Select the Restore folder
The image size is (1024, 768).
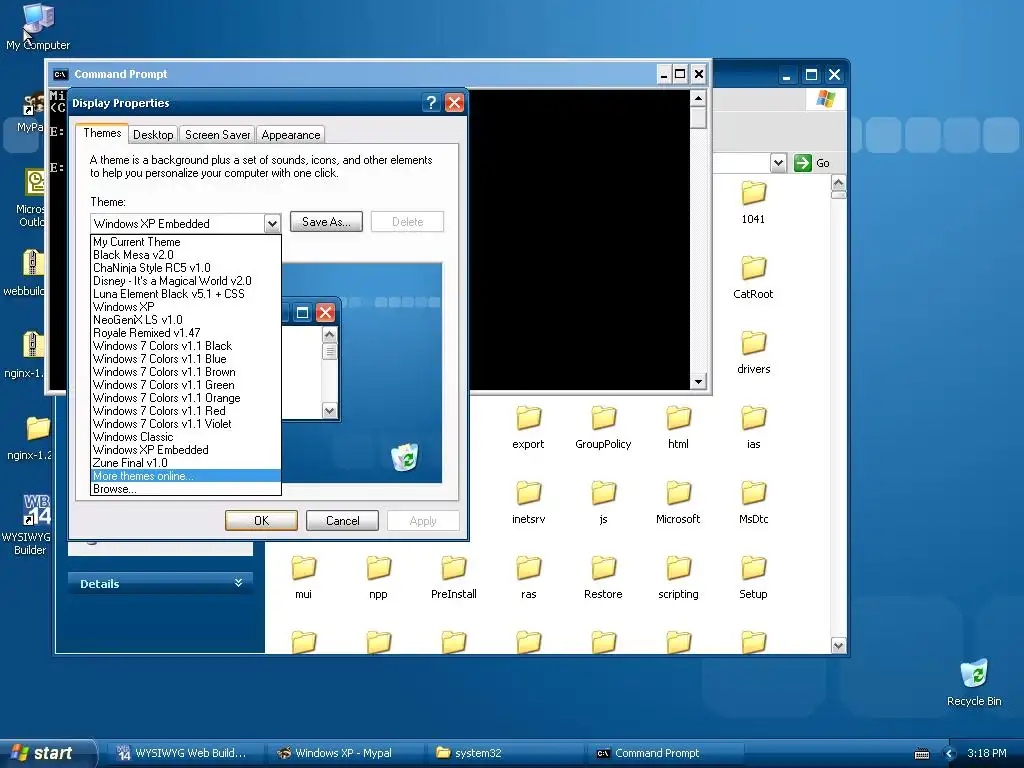pos(603,578)
